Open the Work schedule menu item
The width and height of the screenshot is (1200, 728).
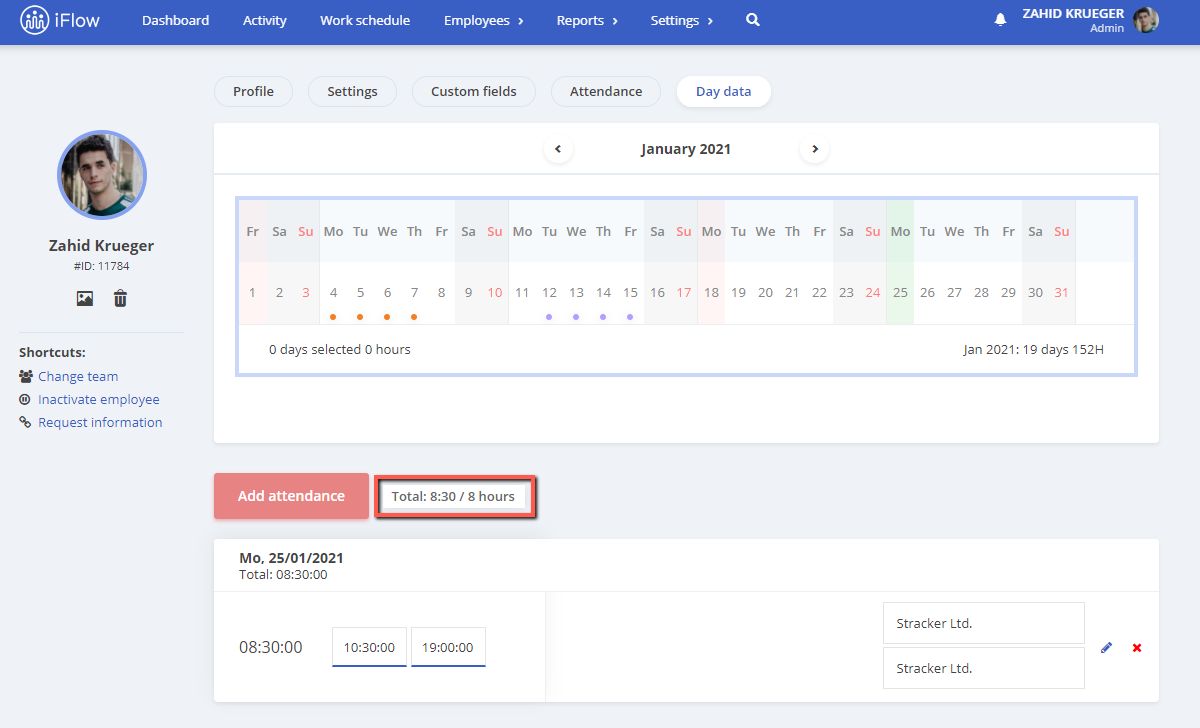365,20
